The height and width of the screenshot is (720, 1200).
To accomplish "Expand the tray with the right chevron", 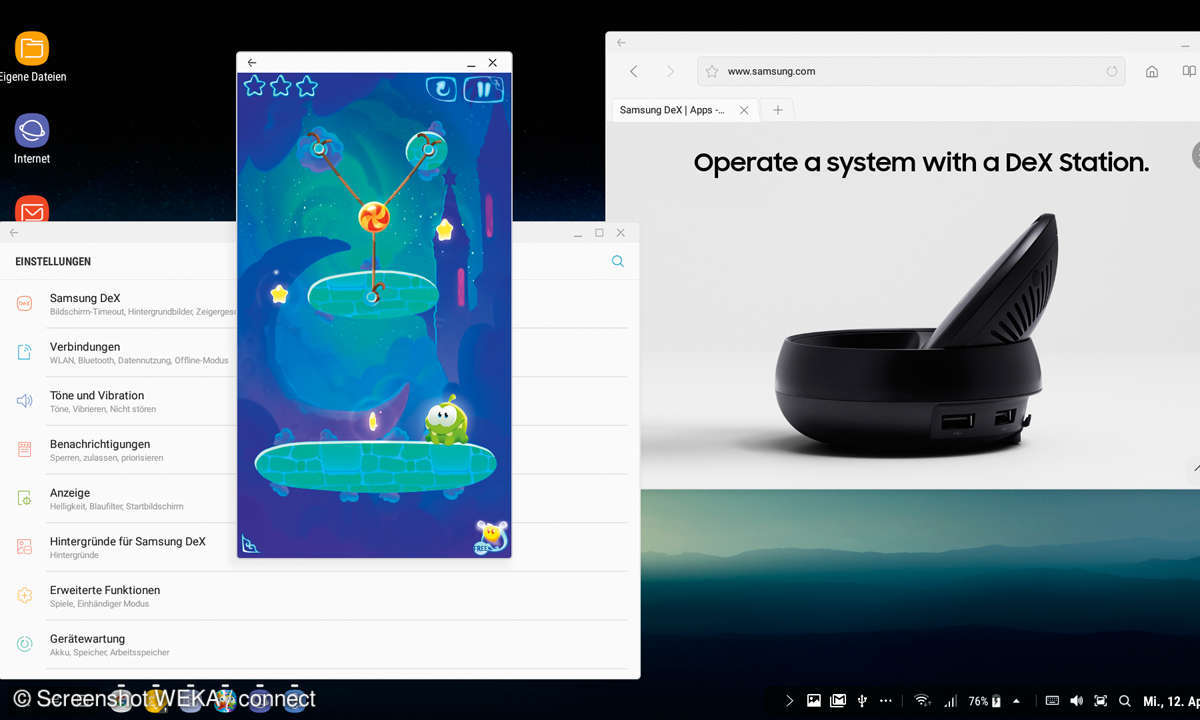I will pyautogui.click(x=789, y=701).
